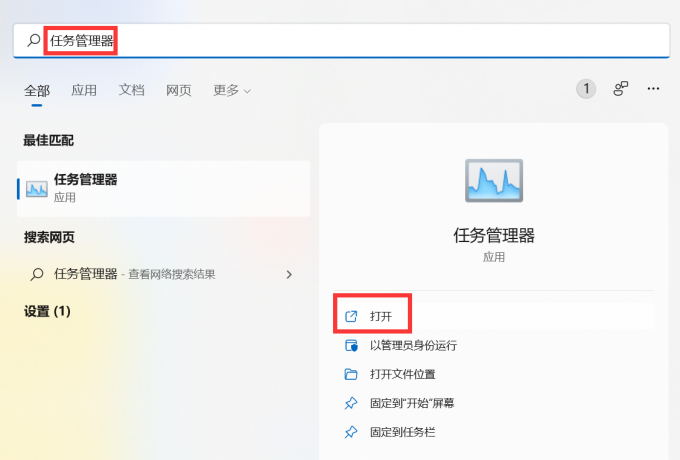The image size is (680, 460).
Task: Expand the web result chevron arrow
Action: point(289,274)
